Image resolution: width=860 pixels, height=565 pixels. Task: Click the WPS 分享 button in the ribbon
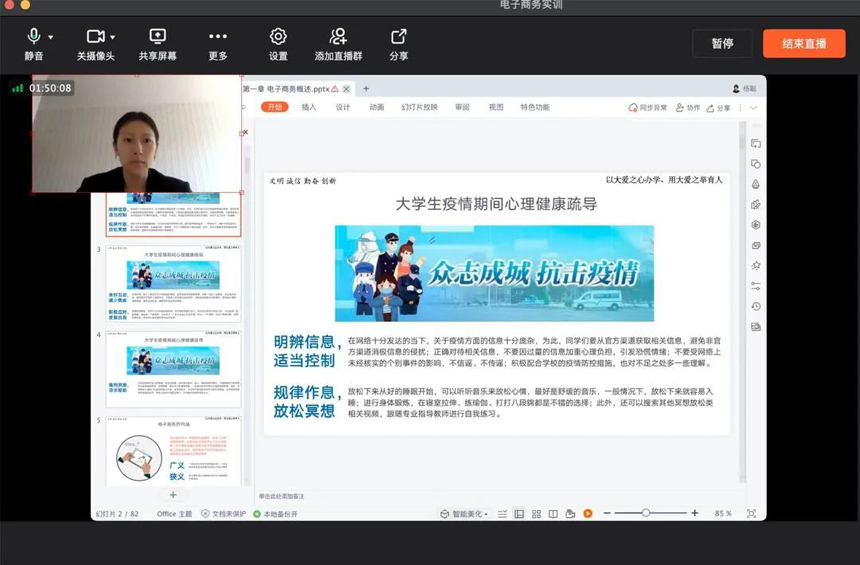(x=718, y=108)
